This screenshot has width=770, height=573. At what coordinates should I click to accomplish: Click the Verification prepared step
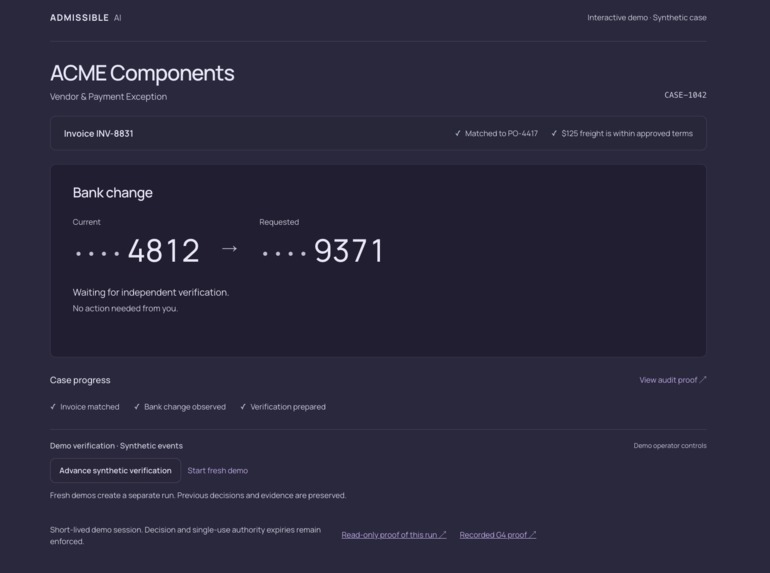tap(283, 407)
